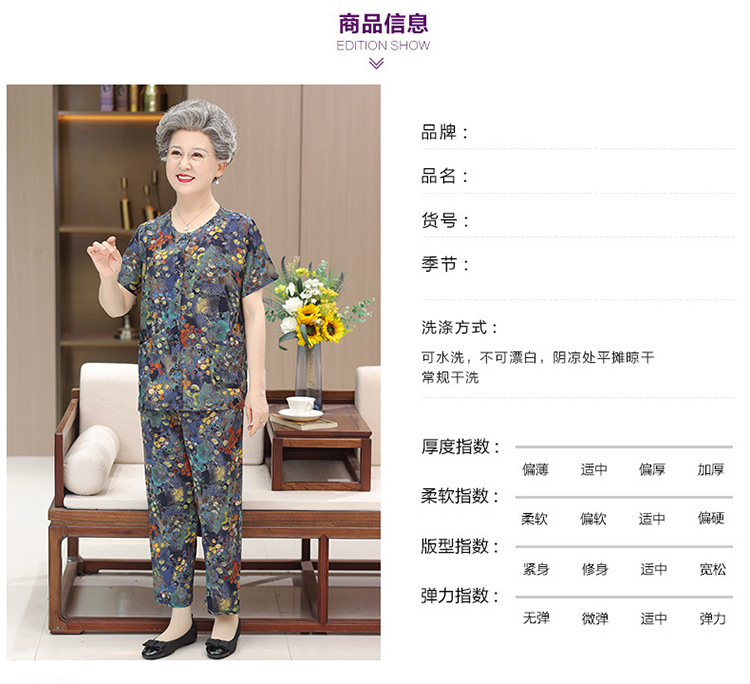Choose 偏硬 softness option
750x684 pixels.
(x=711, y=518)
